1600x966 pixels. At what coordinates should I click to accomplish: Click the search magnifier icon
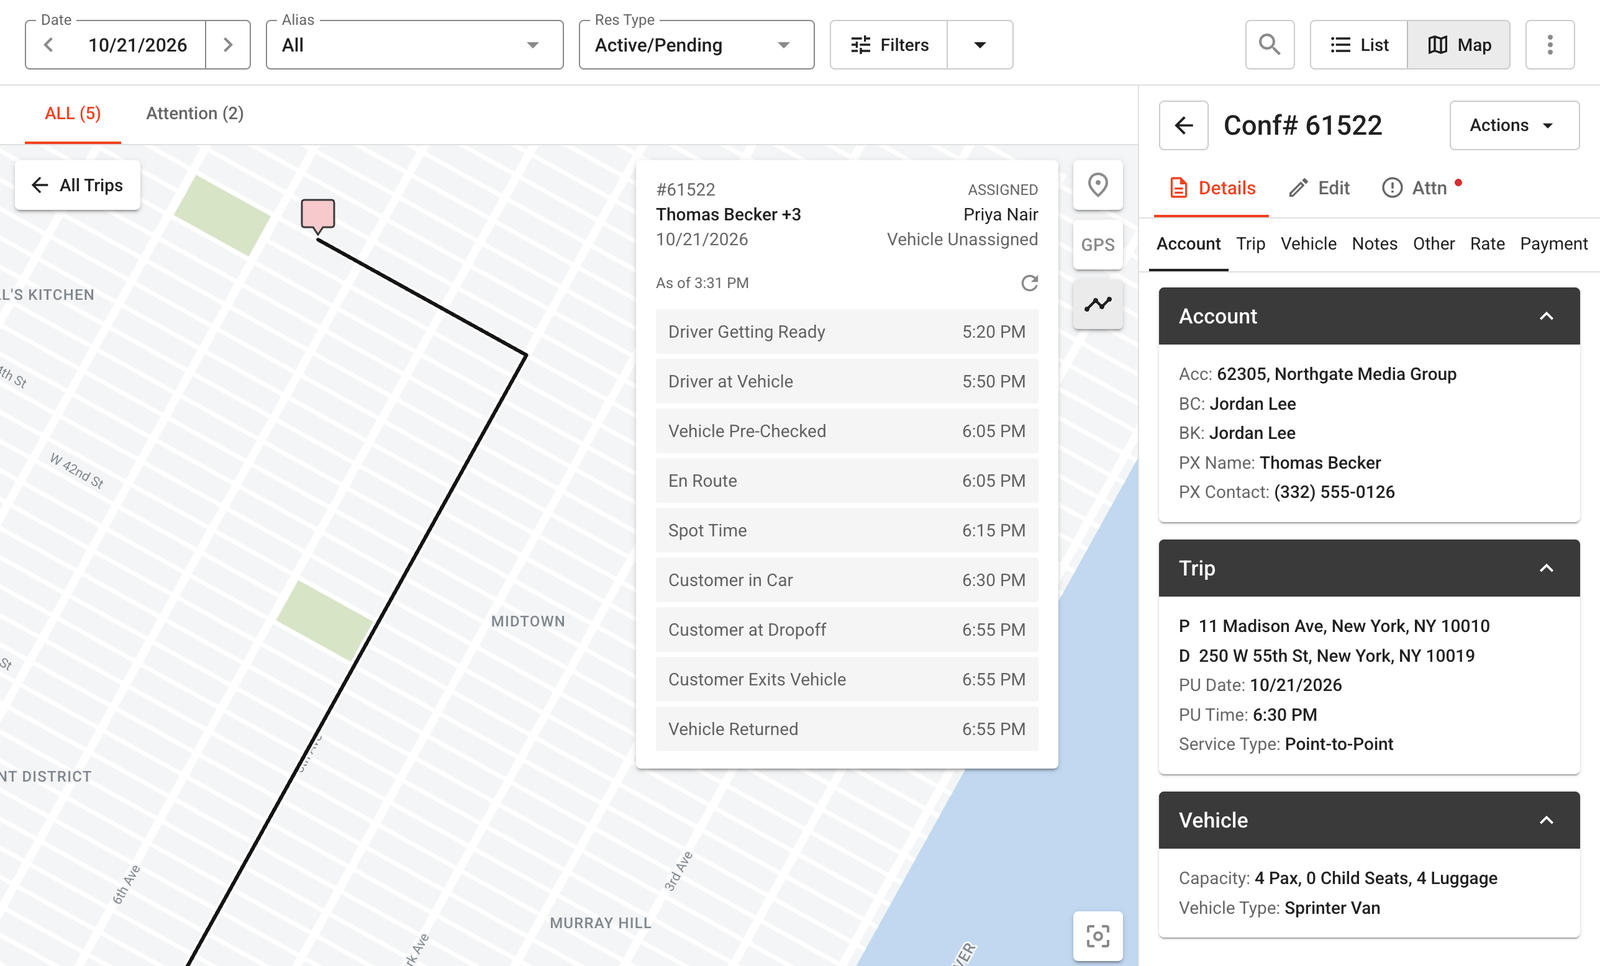pyautogui.click(x=1270, y=45)
